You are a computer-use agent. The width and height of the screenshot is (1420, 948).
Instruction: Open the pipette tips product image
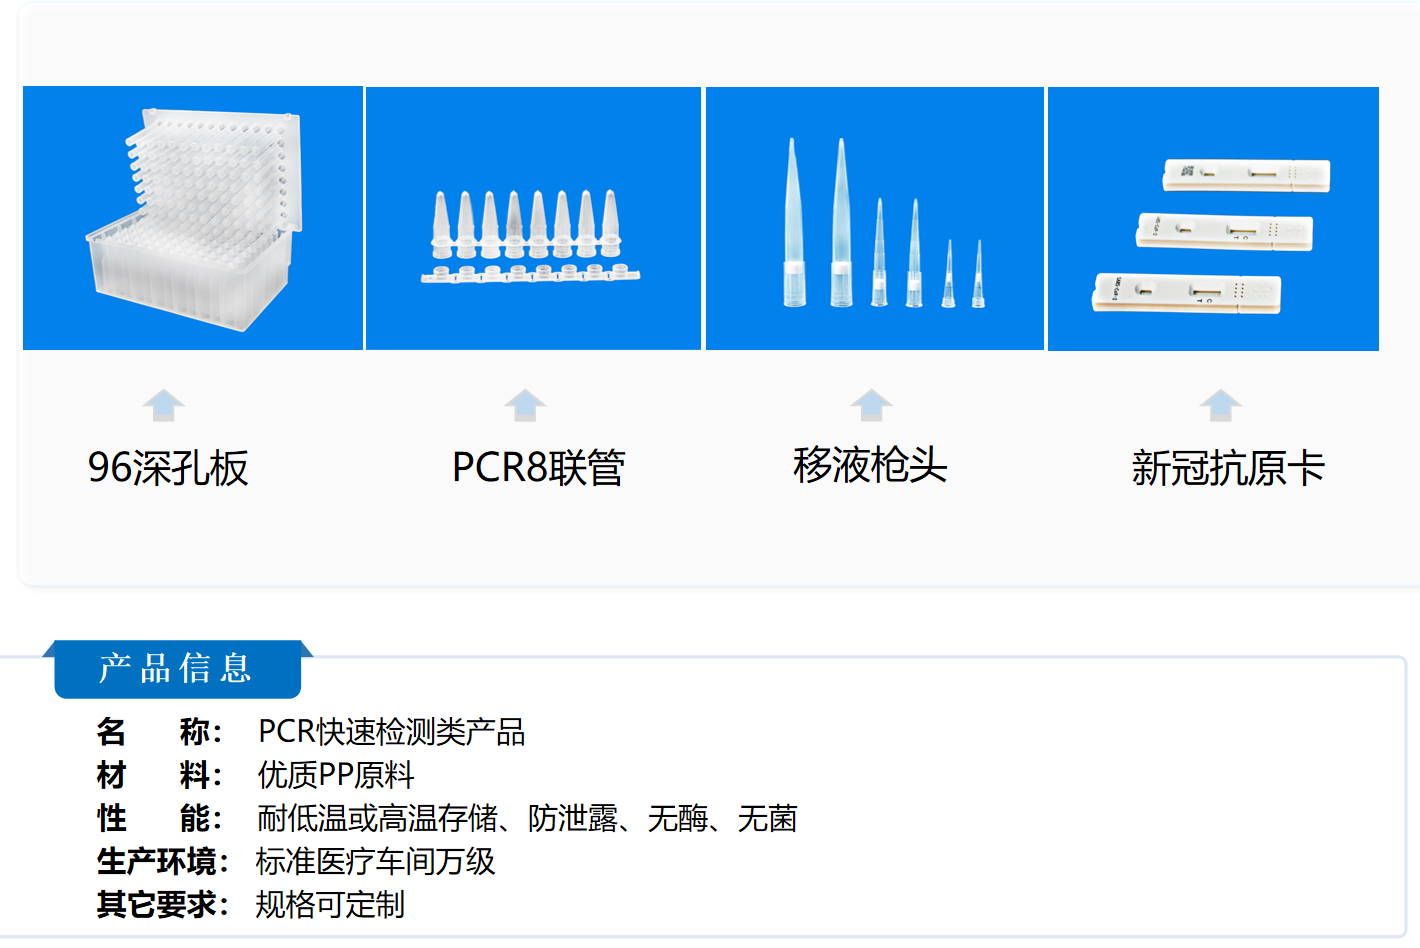875,218
